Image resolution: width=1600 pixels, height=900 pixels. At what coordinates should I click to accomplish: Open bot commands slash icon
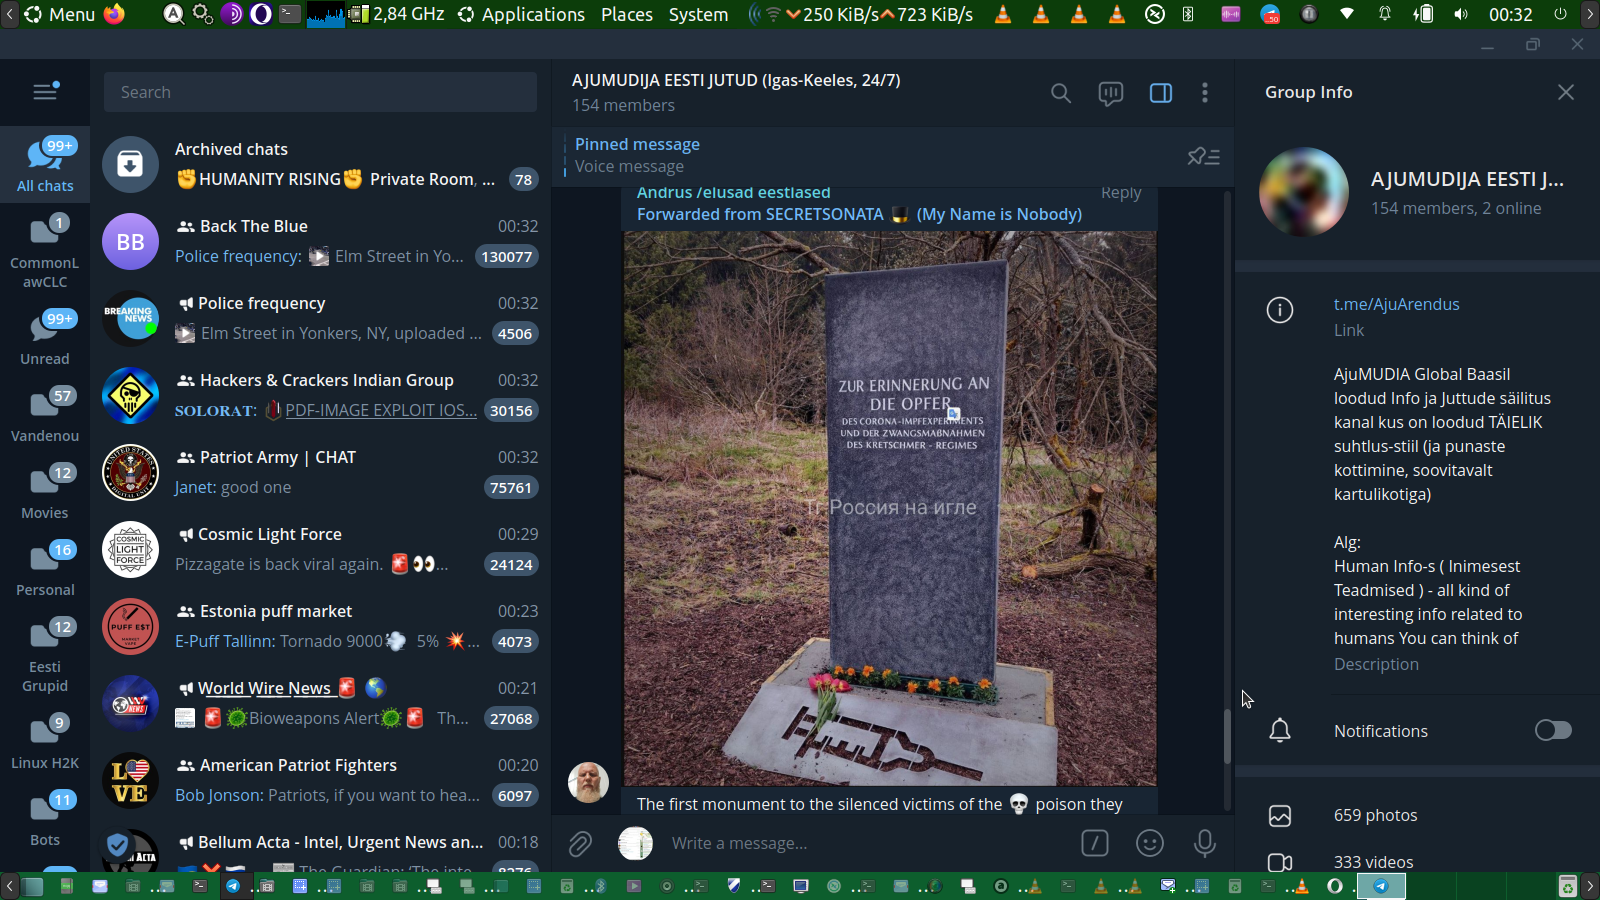1095,843
